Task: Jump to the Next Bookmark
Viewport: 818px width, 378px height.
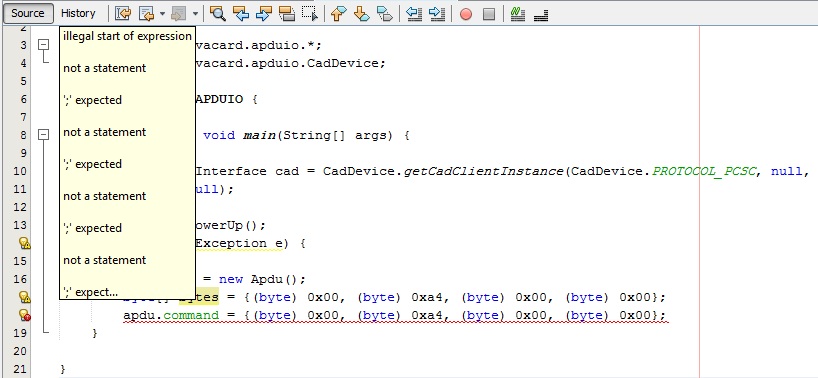Action: 362,14
